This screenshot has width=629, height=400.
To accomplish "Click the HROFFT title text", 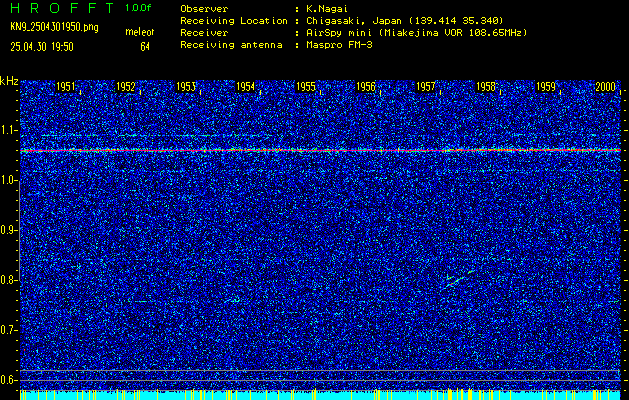I will (62, 8).
